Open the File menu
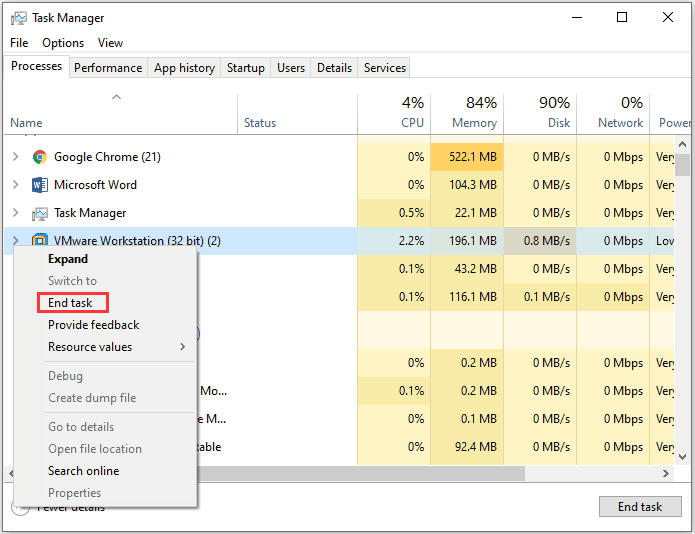The height and width of the screenshot is (534, 695). [x=19, y=43]
